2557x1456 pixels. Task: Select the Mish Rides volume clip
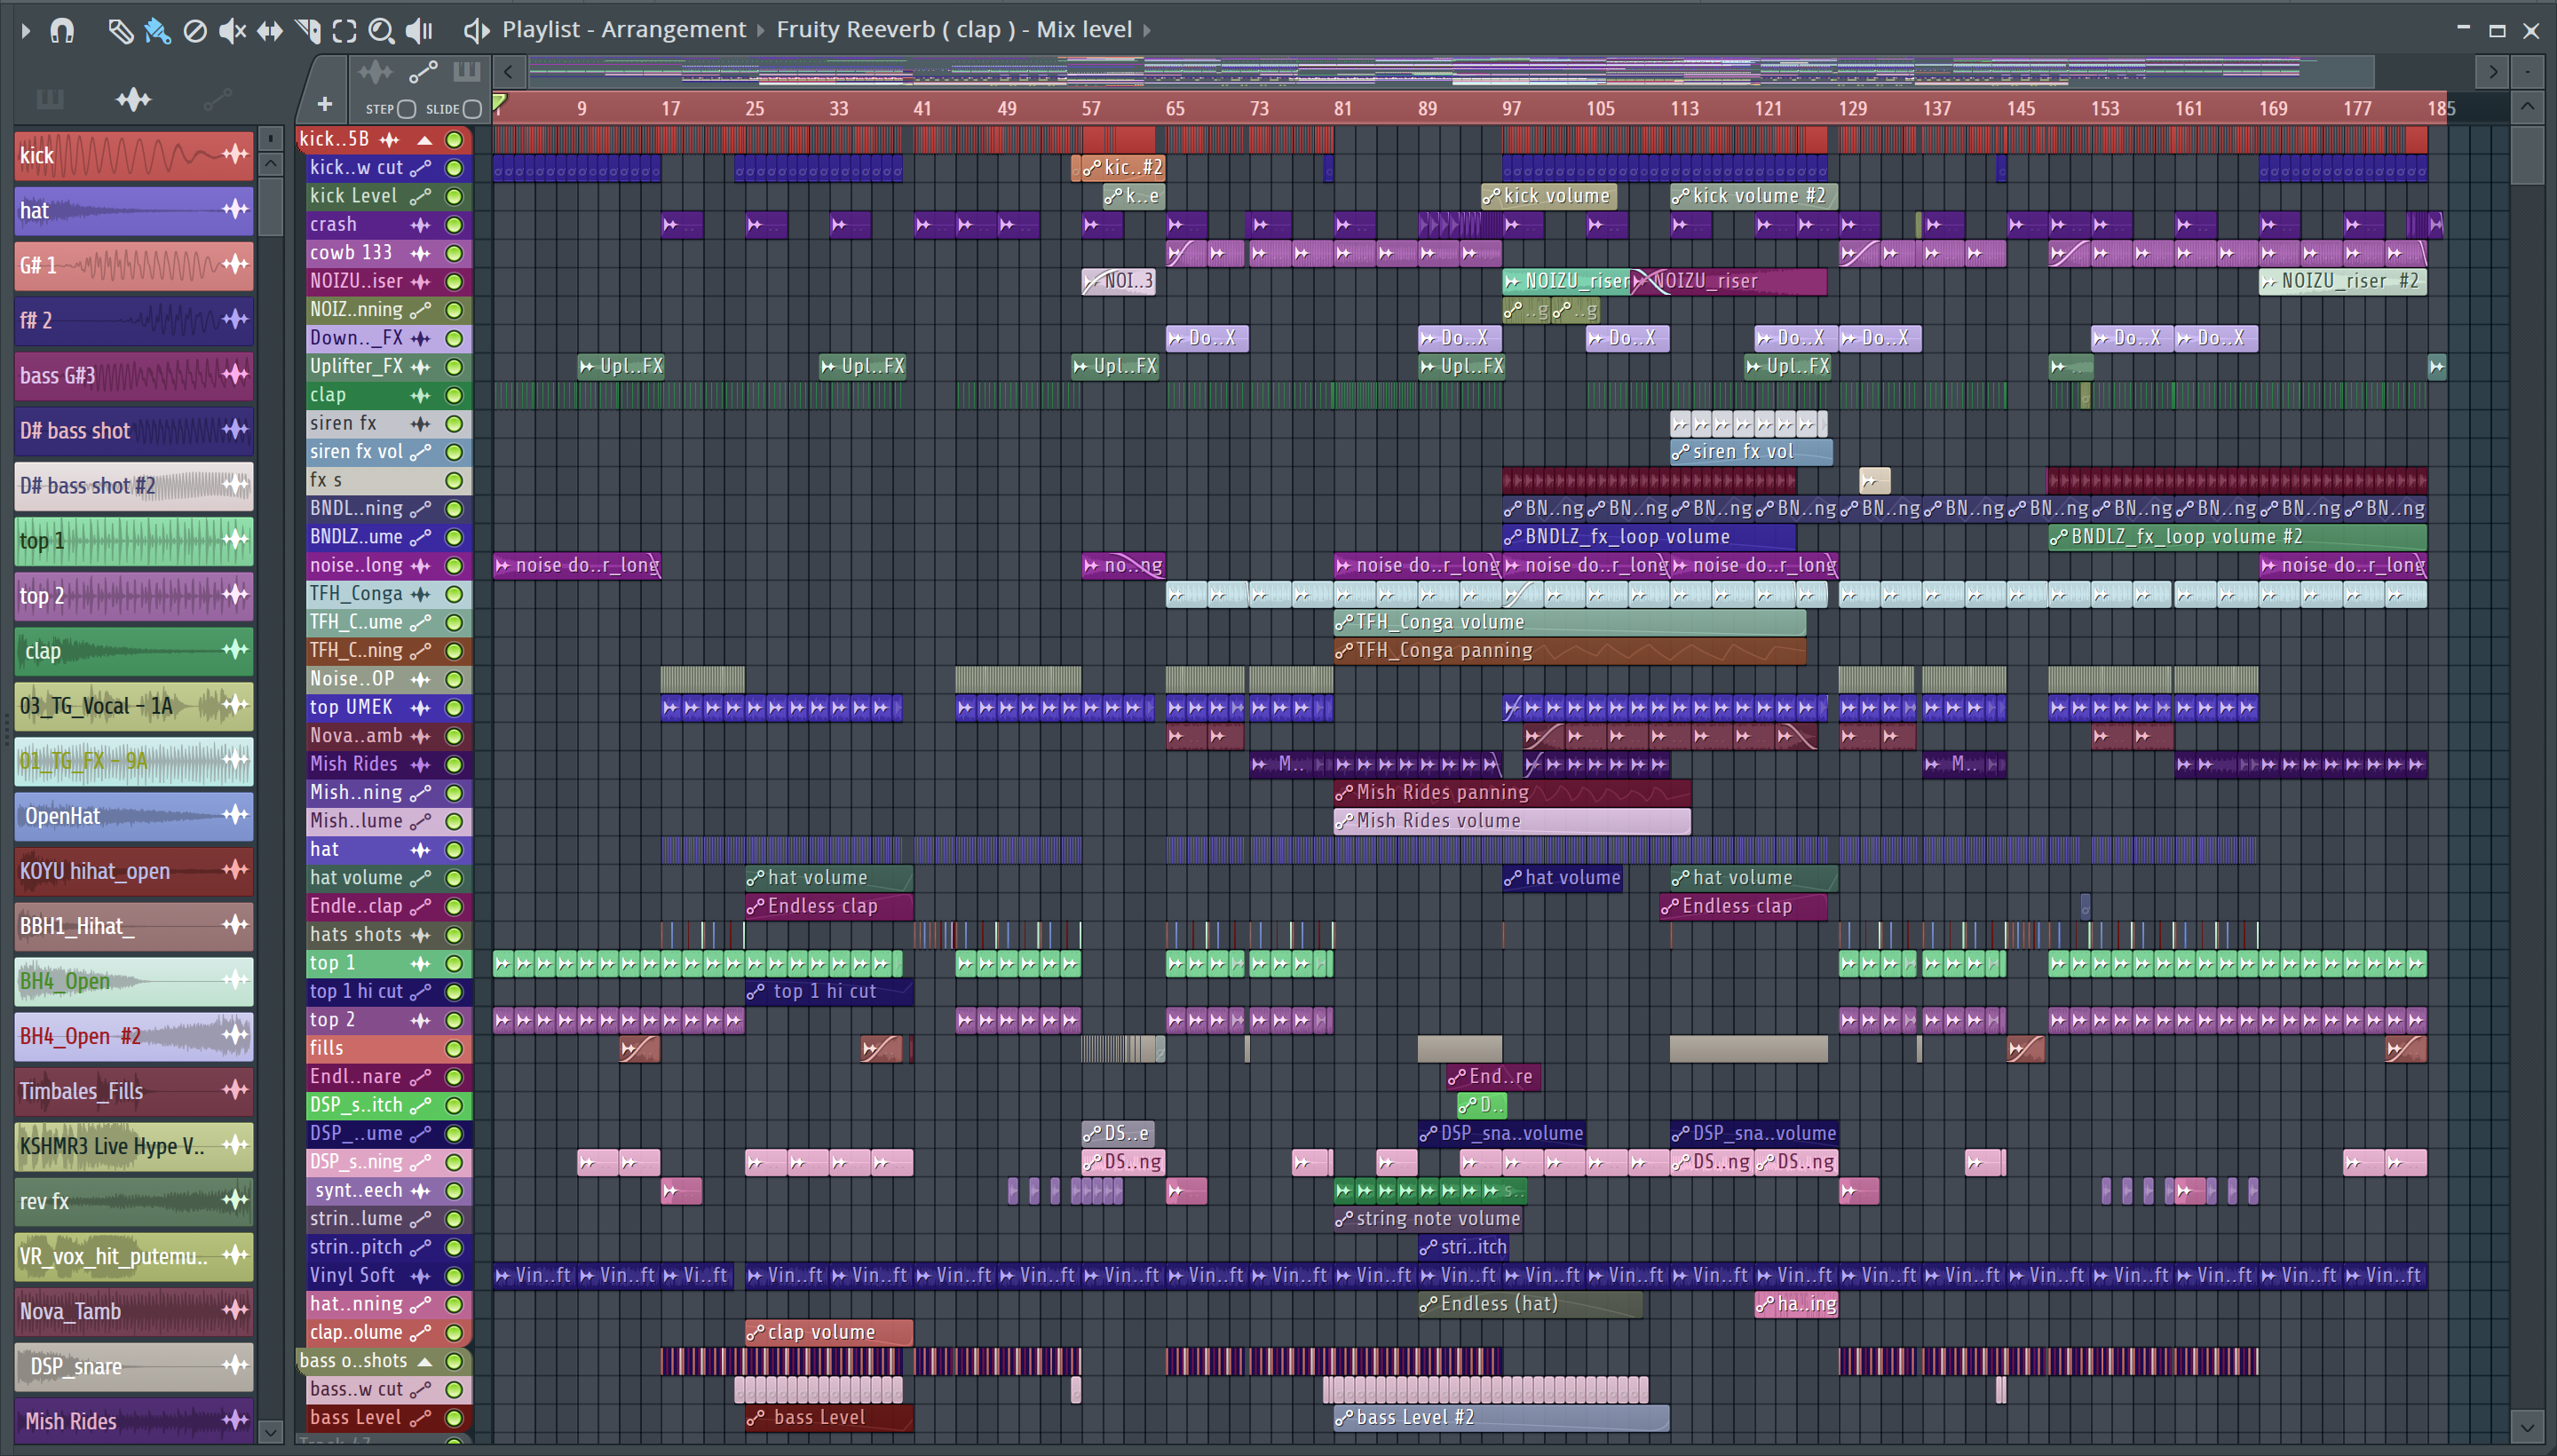click(1512, 821)
